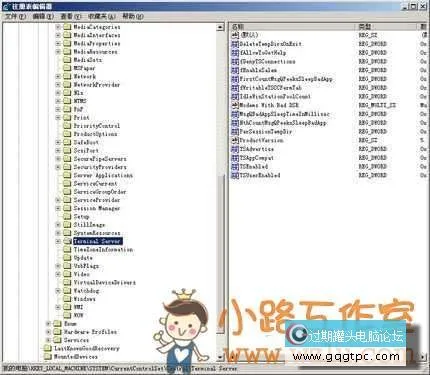
Task: Open the 编辑(E) menu
Action: 43,16
